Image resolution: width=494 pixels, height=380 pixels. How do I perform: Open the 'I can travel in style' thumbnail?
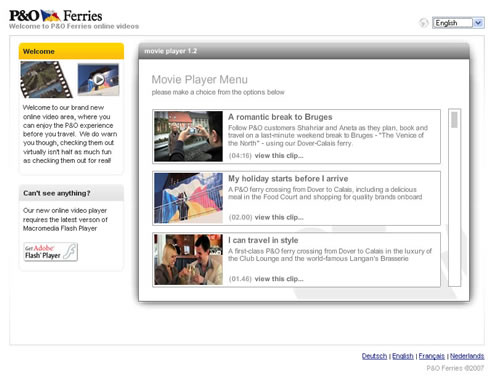coord(188,260)
